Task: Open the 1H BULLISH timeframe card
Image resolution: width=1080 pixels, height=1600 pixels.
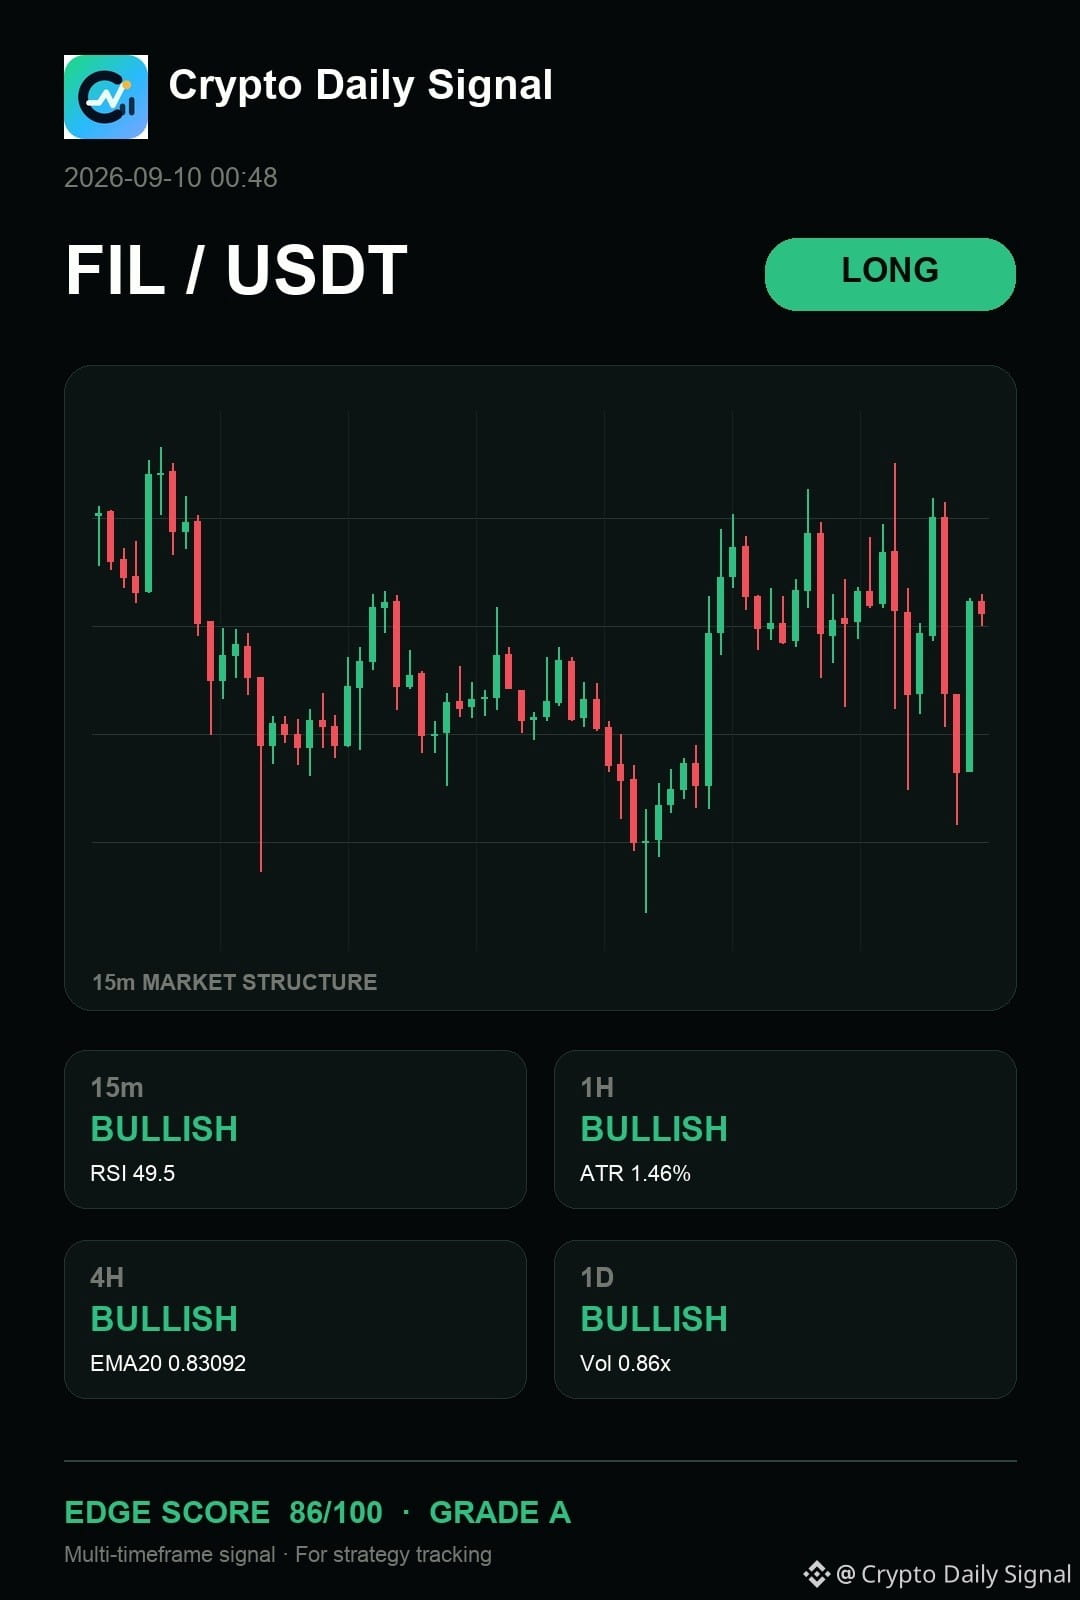Action: (x=785, y=1129)
